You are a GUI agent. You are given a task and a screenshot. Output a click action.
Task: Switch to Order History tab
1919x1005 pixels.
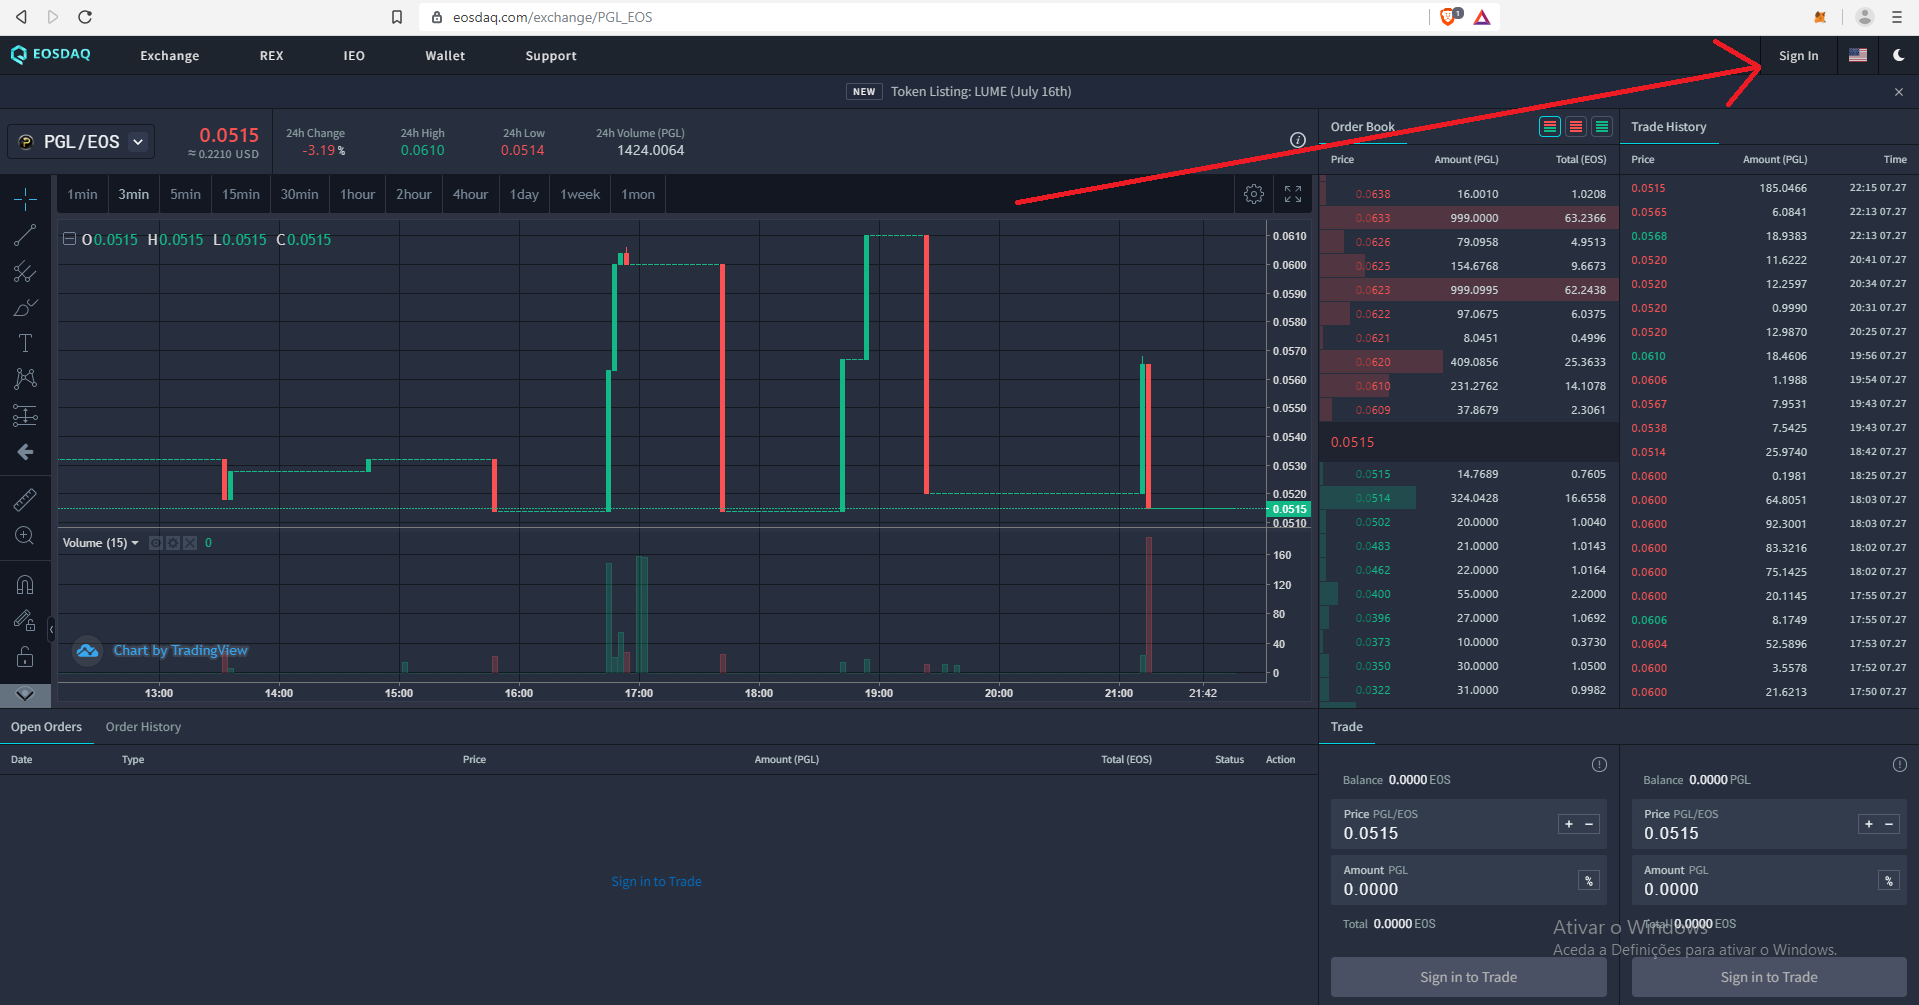144,727
